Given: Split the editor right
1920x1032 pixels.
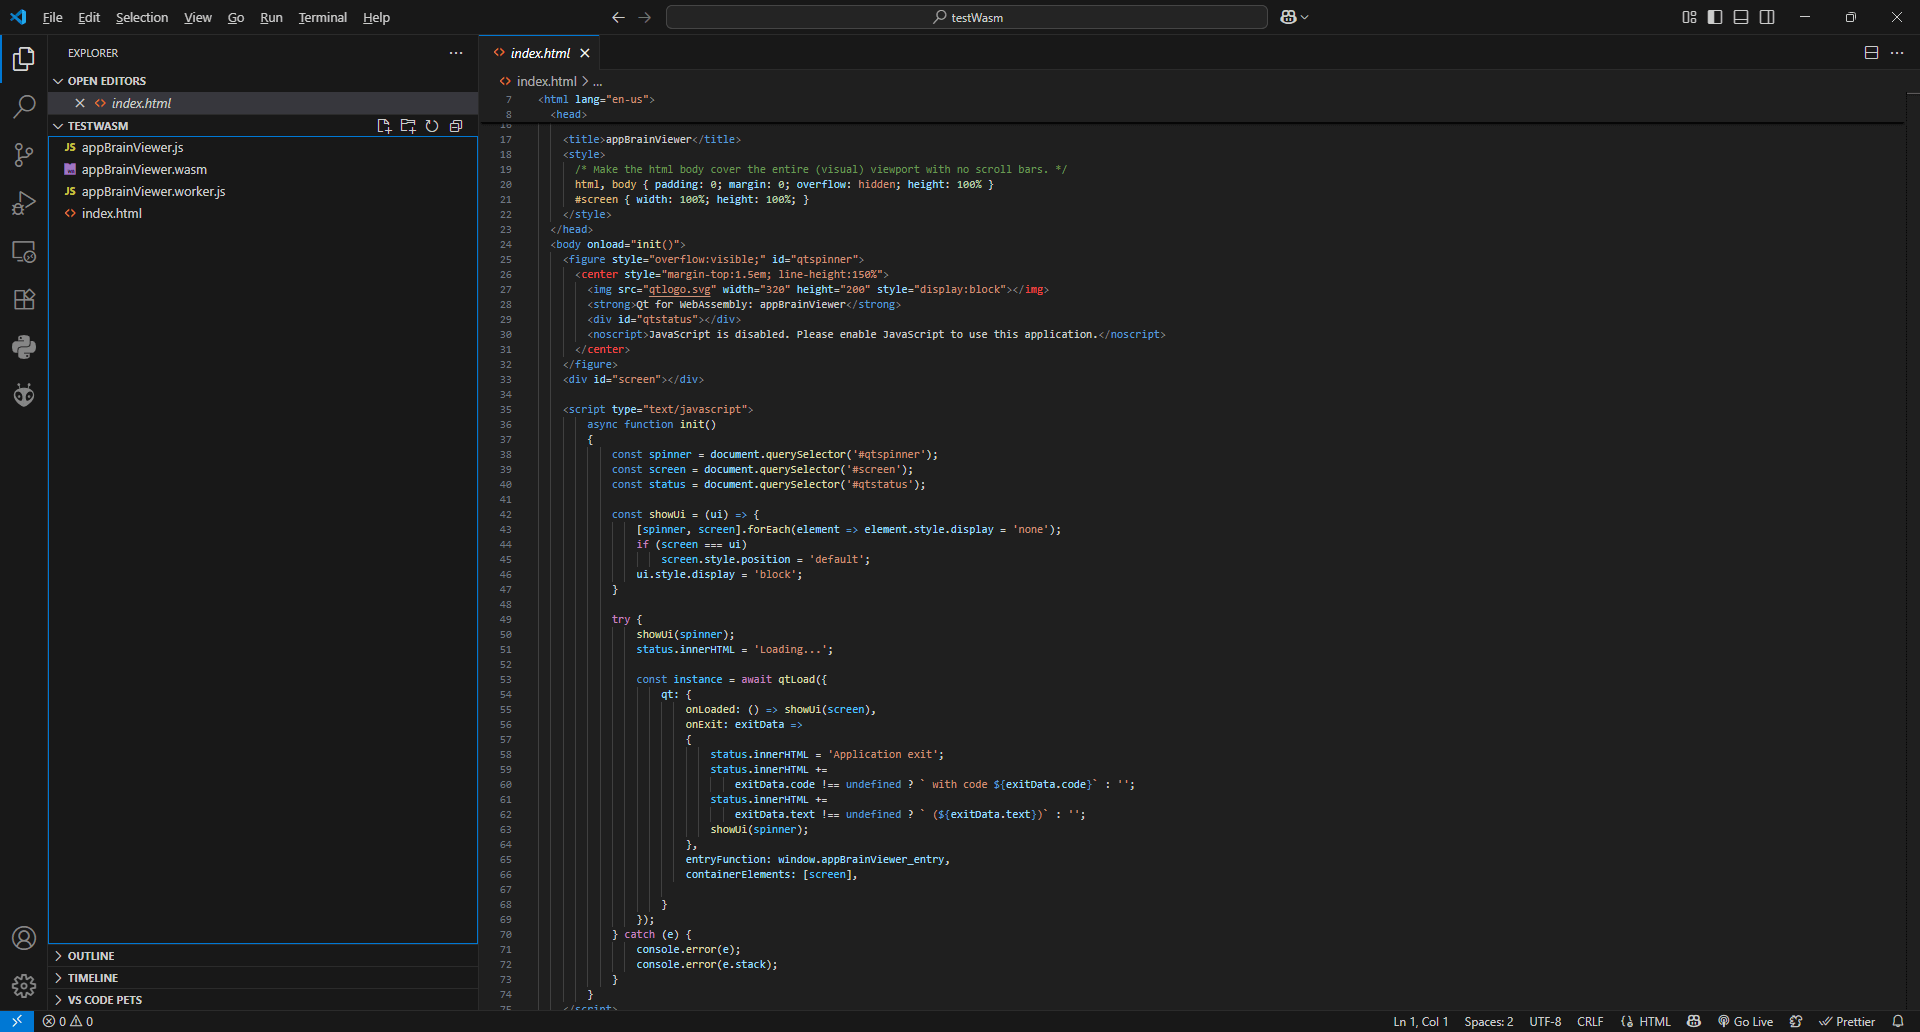Looking at the screenshot, I should [x=1871, y=53].
